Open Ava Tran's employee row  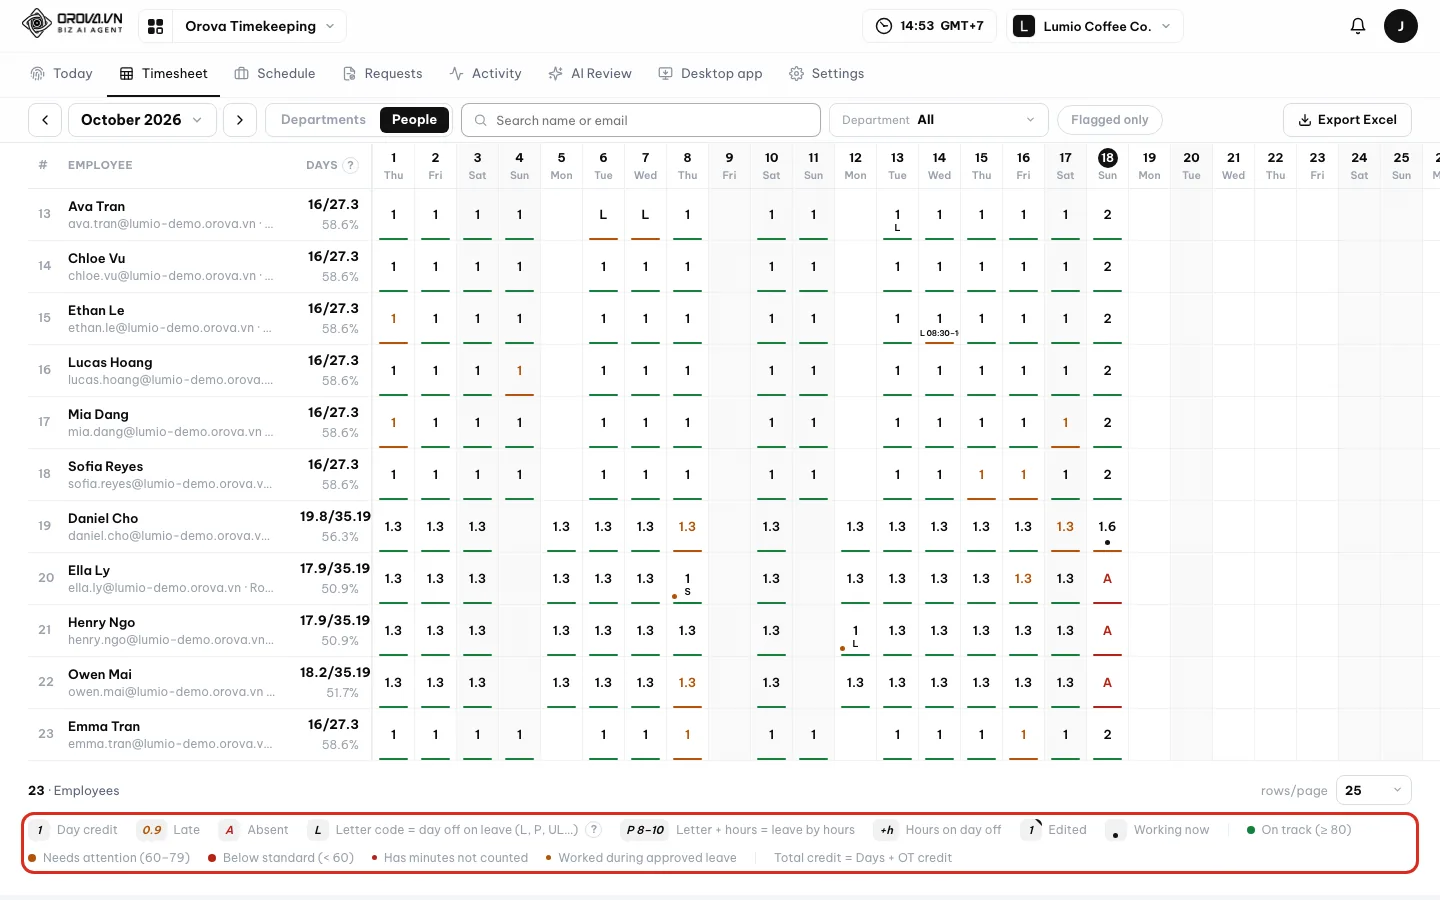pos(200,214)
